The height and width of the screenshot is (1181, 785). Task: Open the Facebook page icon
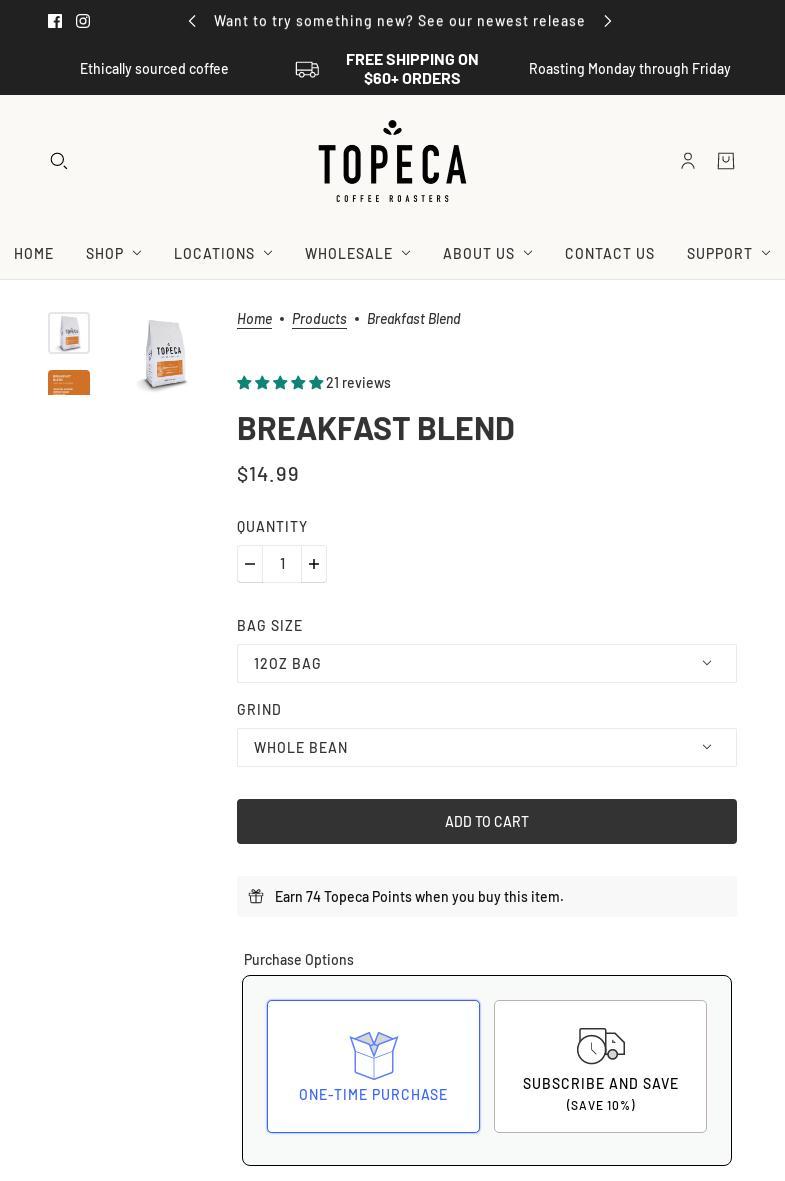click(x=55, y=21)
